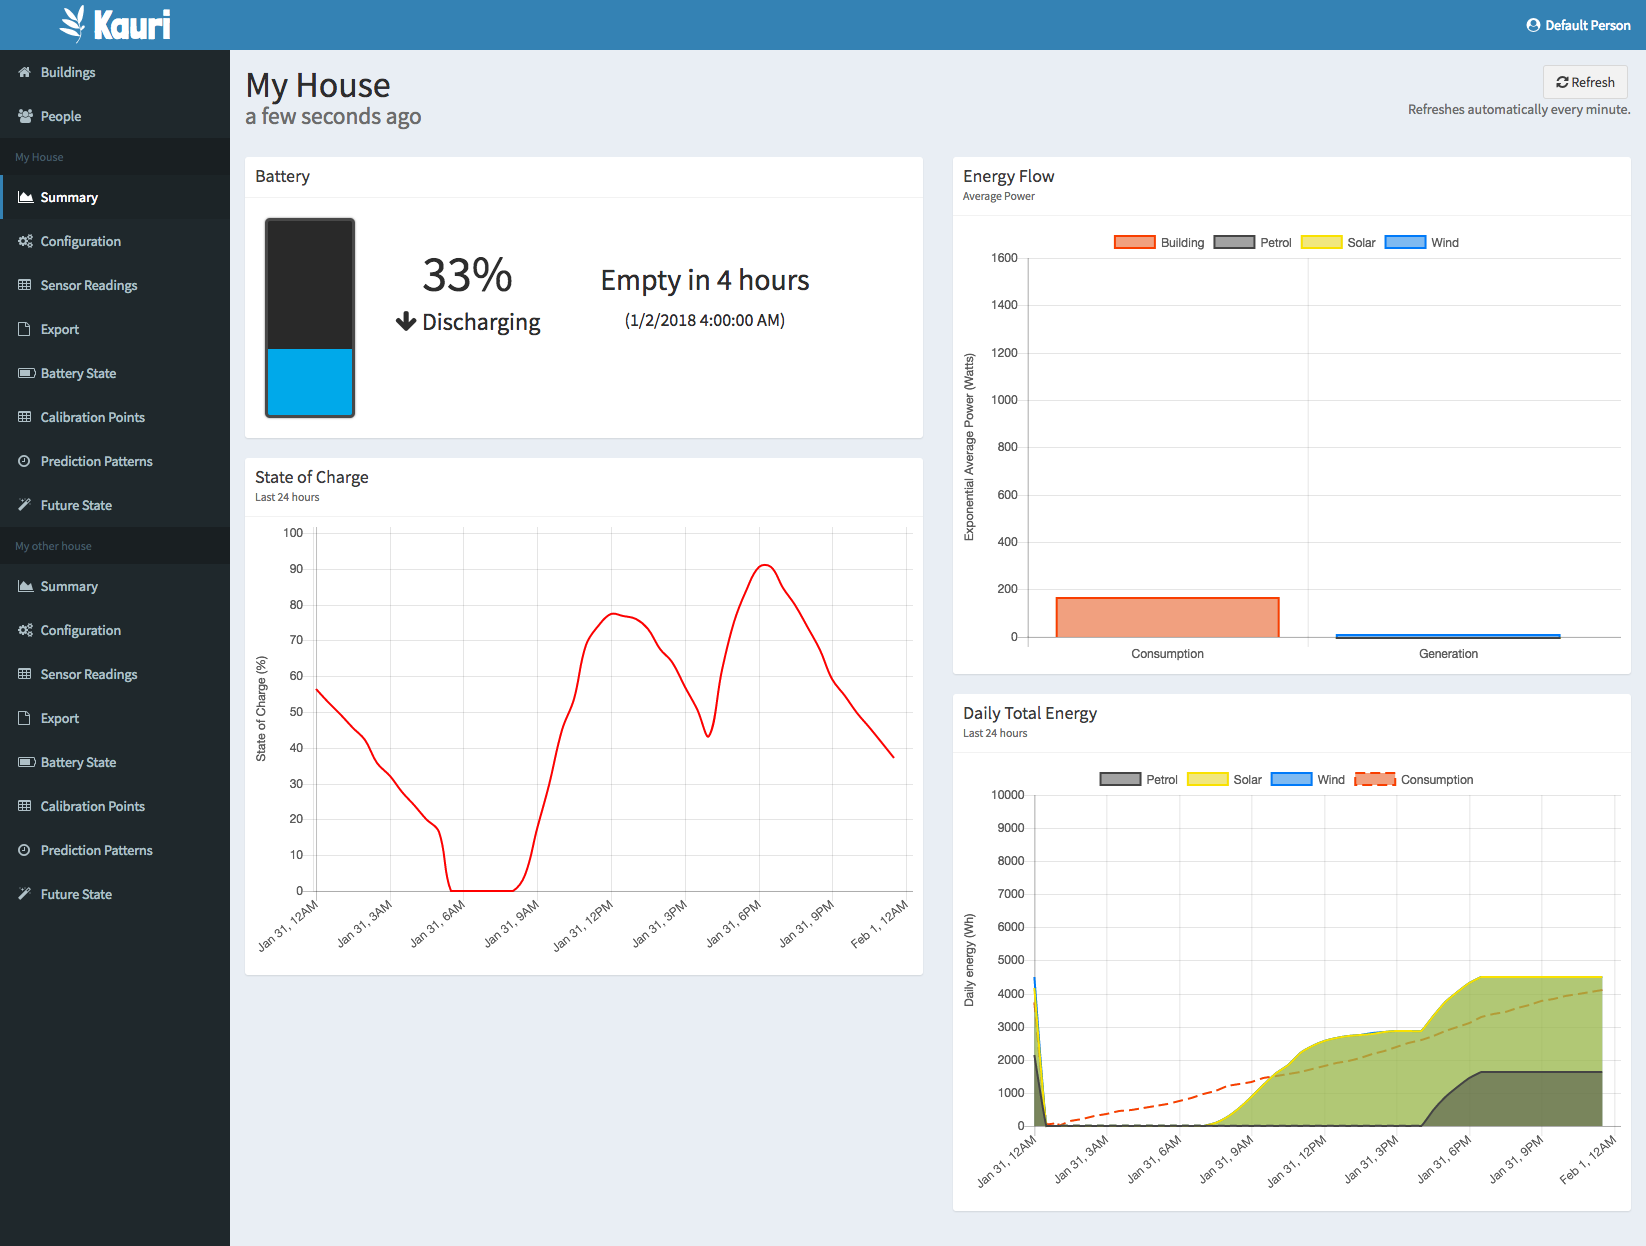Click My other house Export file icon
The image size is (1646, 1246).
point(25,718)
